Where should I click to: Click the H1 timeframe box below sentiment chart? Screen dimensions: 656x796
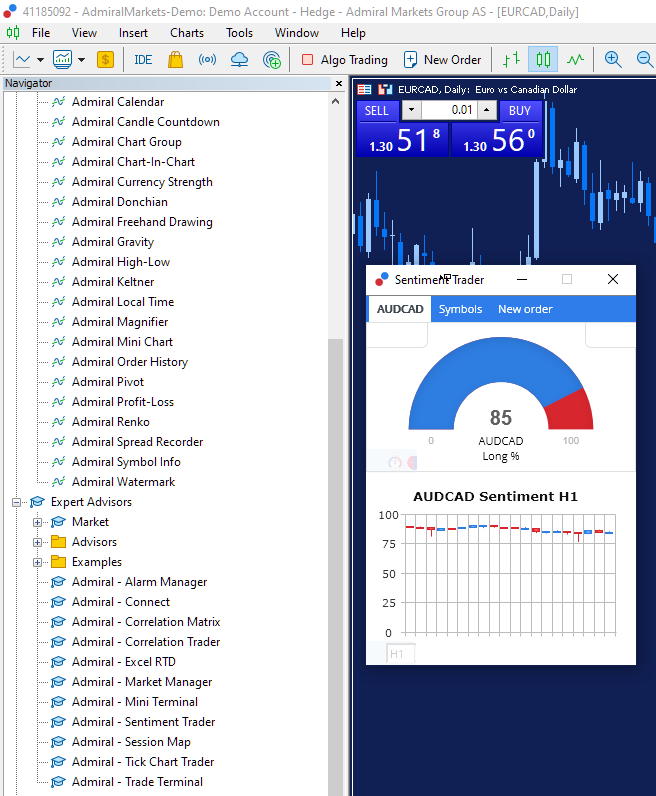(x=401, y=654)
